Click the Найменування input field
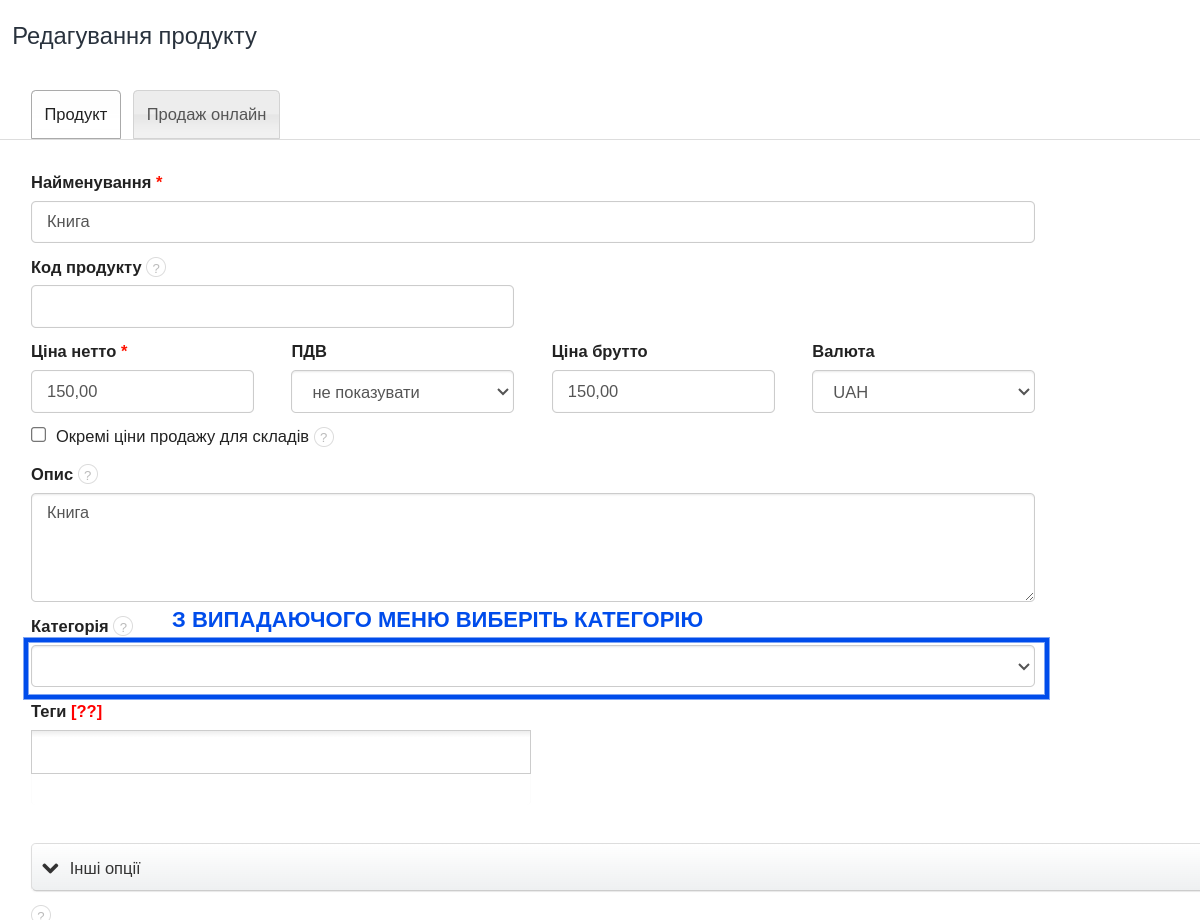1200x920 pixels. coord(532,222)
